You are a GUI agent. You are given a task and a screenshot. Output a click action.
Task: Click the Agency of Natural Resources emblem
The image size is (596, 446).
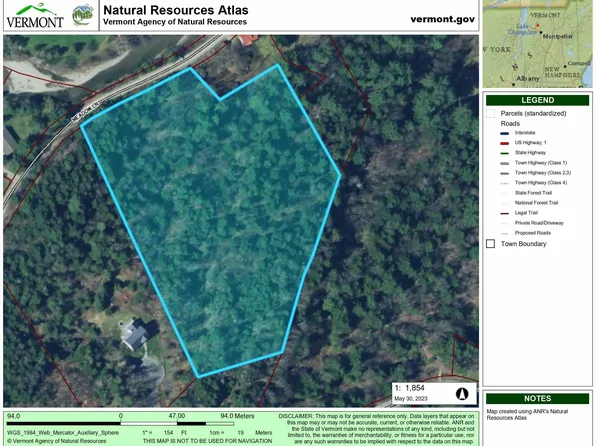(83, 15)
